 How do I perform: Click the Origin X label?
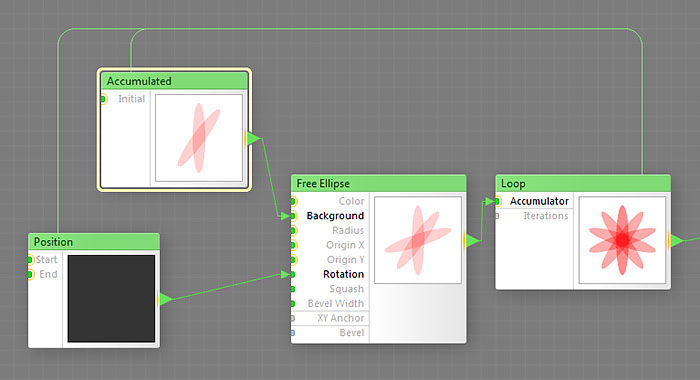pos(345,245)
